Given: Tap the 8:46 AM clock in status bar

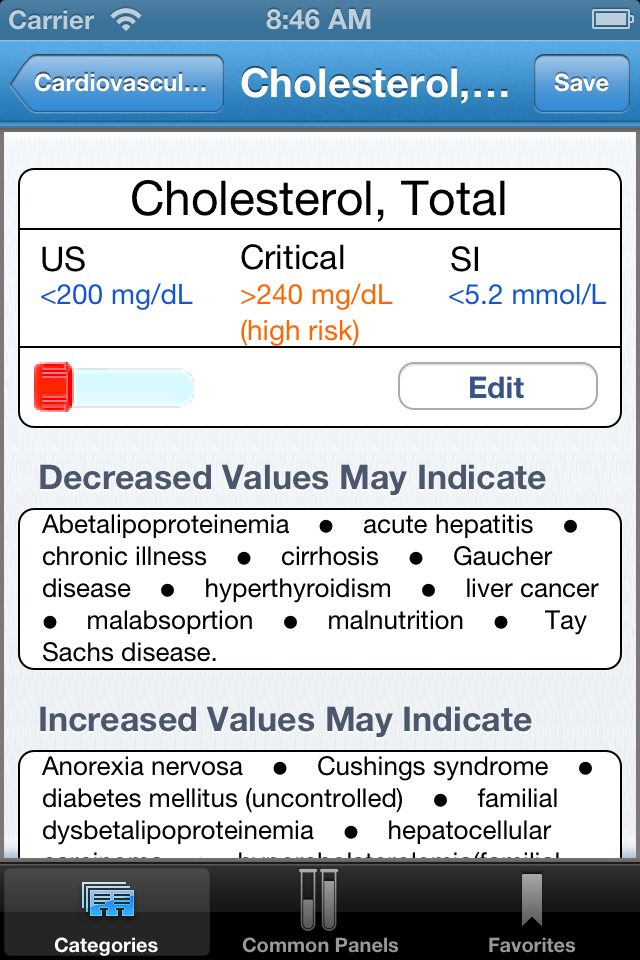Looking at the screenshot, I should coord(318,20).
